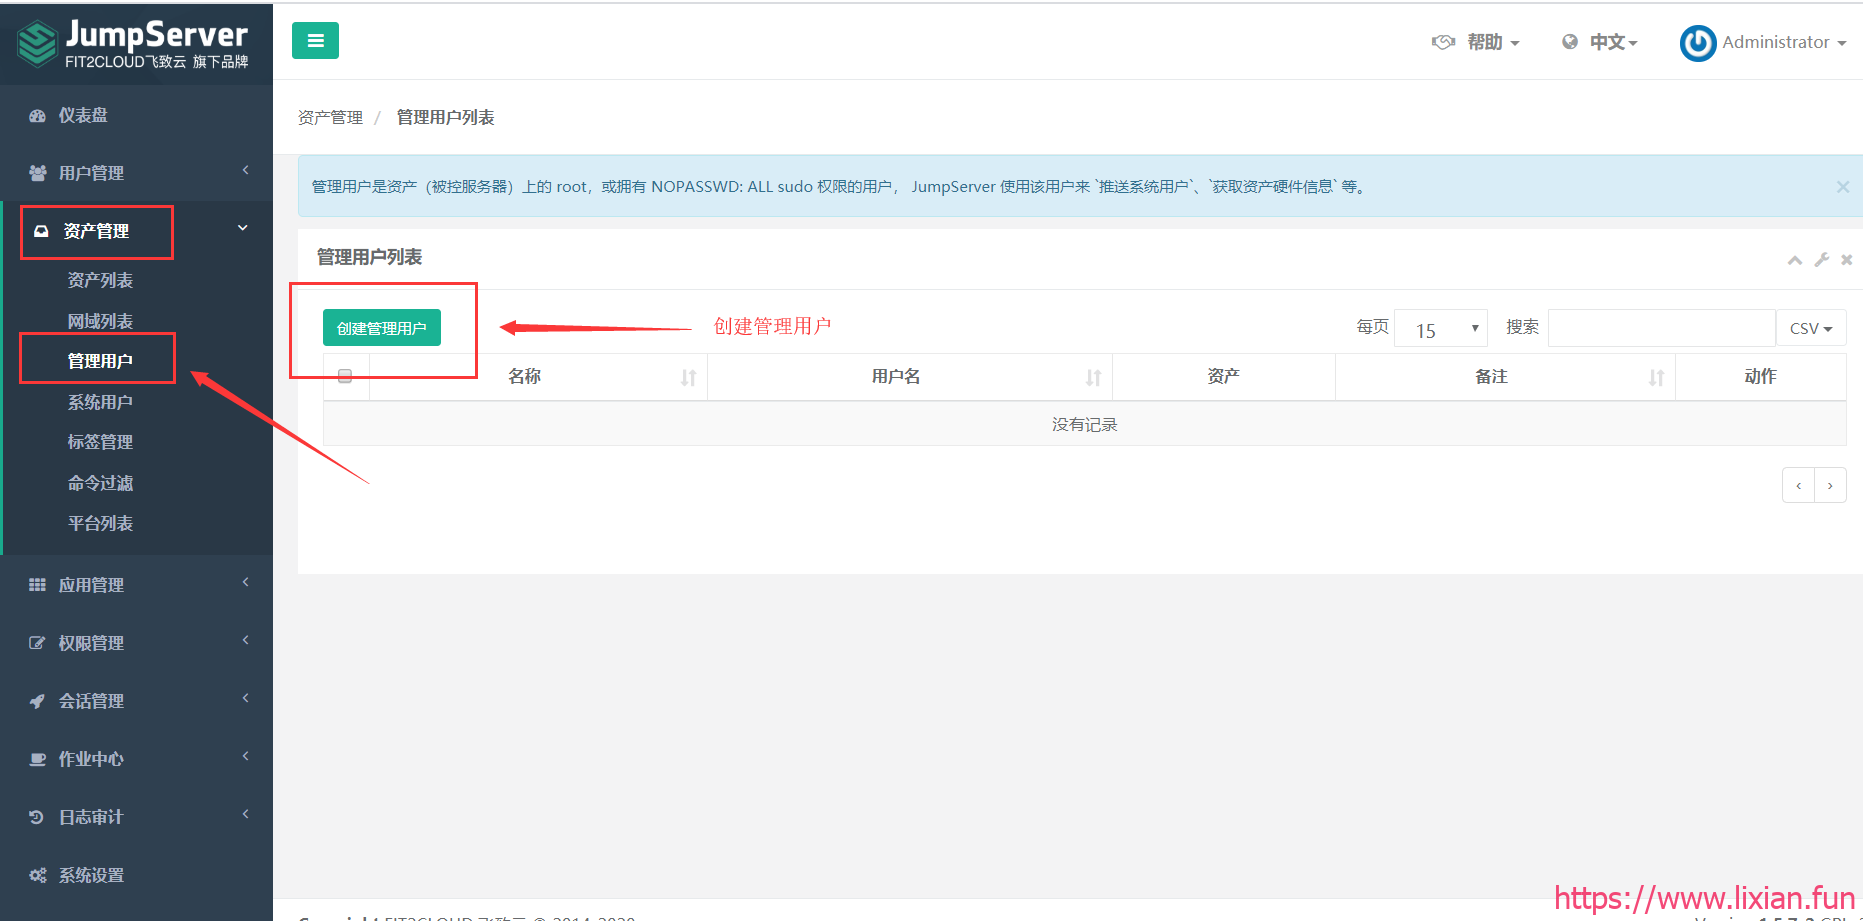Open 标签管理 submenu item
Screen dimensions: 1863x921
pyautogui.click(x=100, y=442)
